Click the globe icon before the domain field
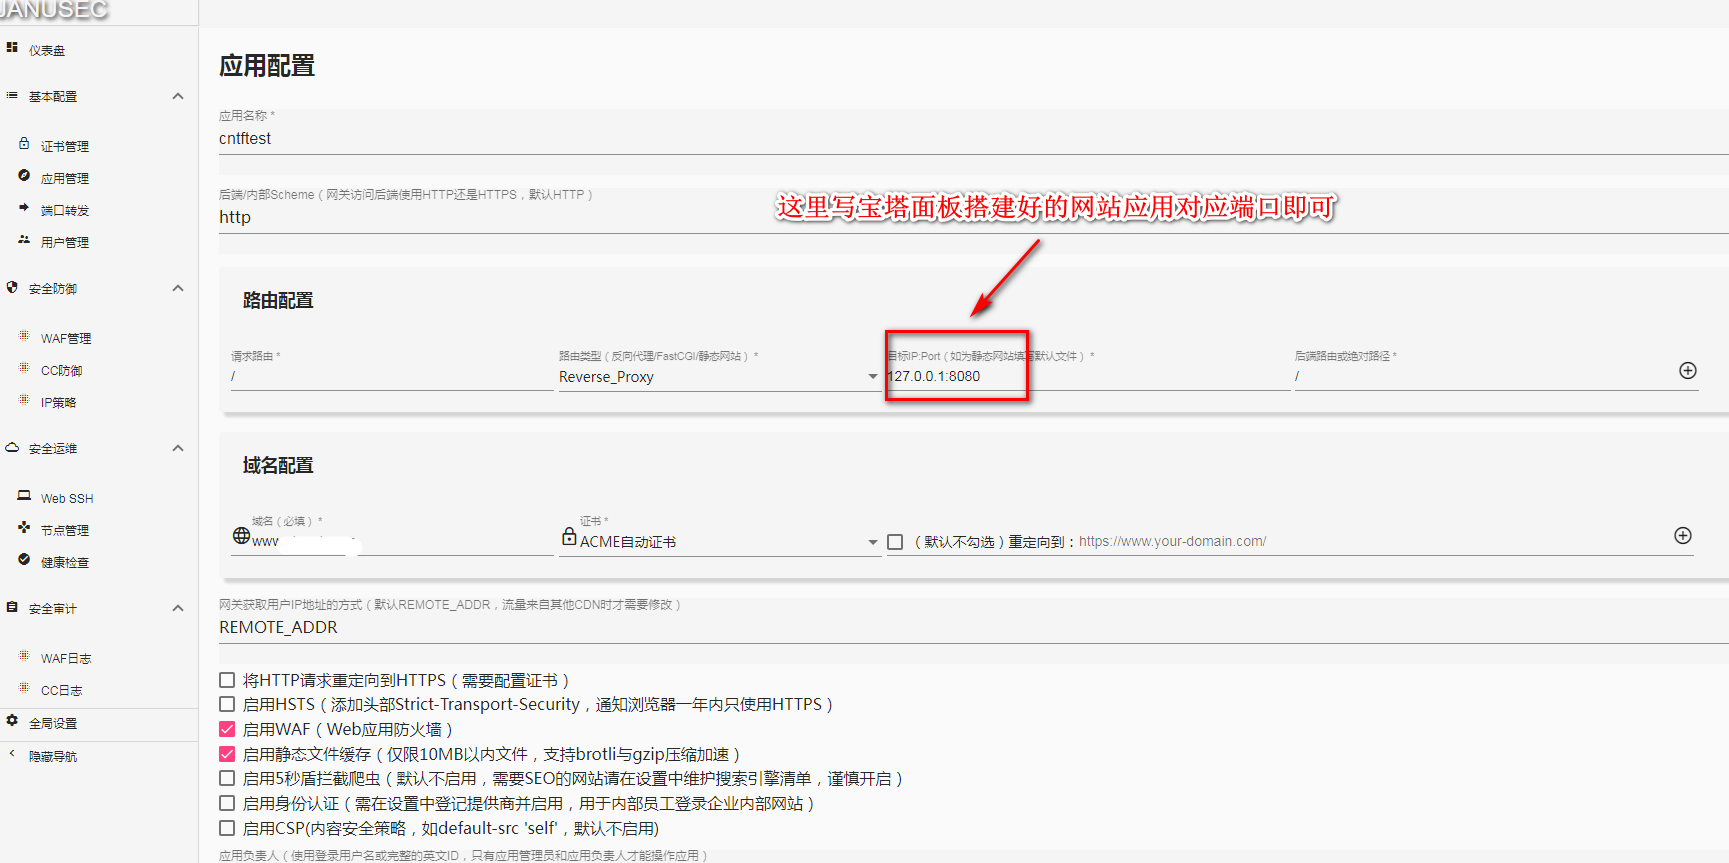 tap(241, 536)
